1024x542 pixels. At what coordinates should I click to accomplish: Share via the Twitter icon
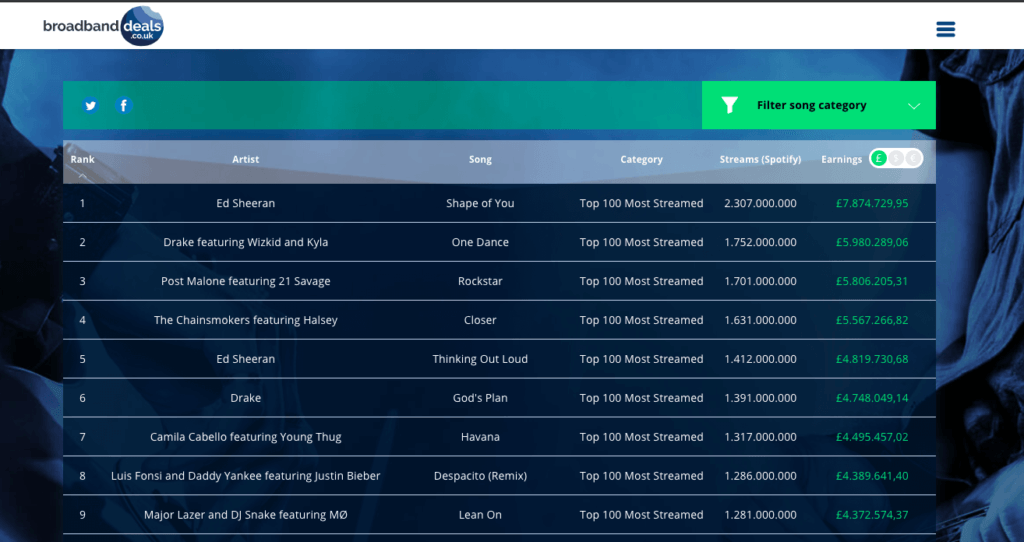point(91,105)
